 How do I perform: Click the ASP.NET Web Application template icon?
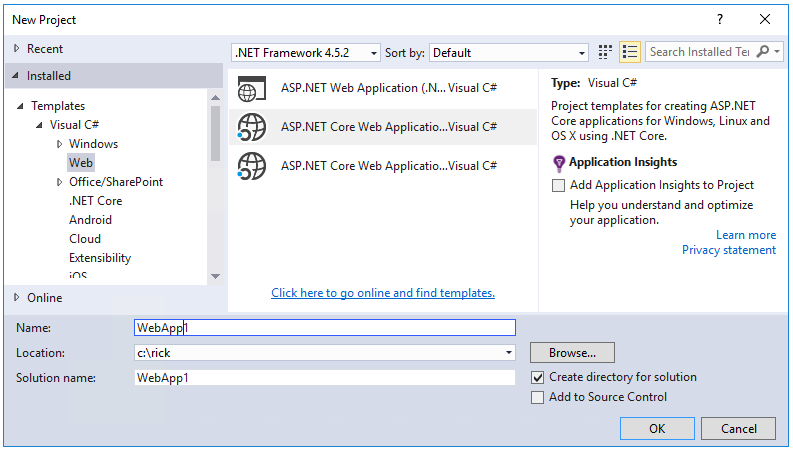(x=250, y=88)
